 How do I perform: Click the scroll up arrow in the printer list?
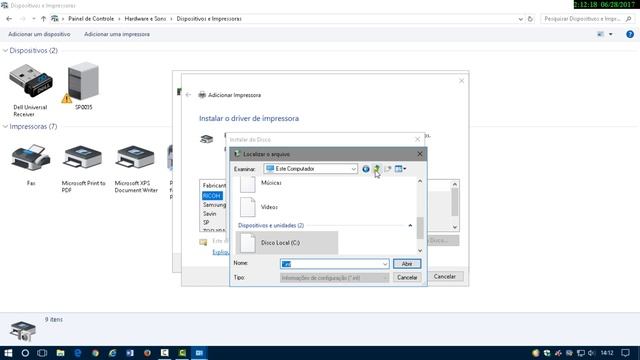click(455, 184)
